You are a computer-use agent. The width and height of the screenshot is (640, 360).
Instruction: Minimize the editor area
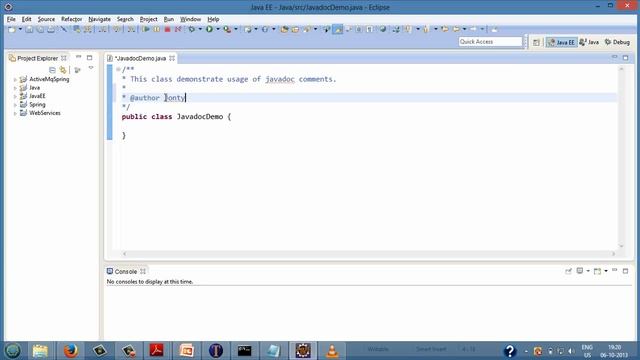point(614,57)
